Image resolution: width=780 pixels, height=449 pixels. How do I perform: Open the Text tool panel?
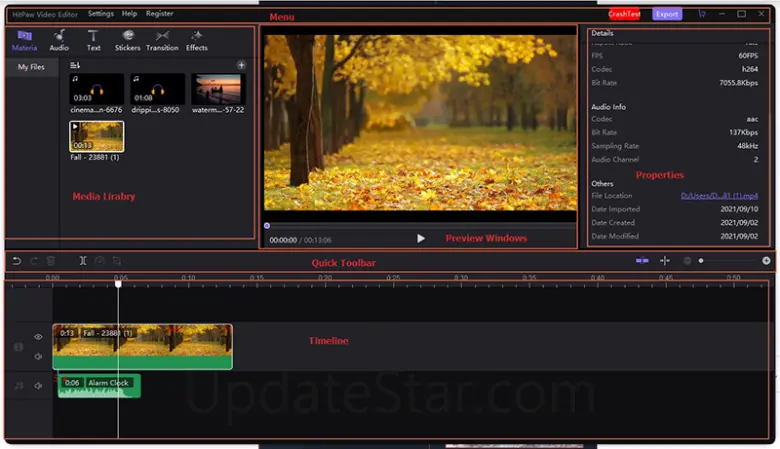pyautogui.click(x=93, y=40)
